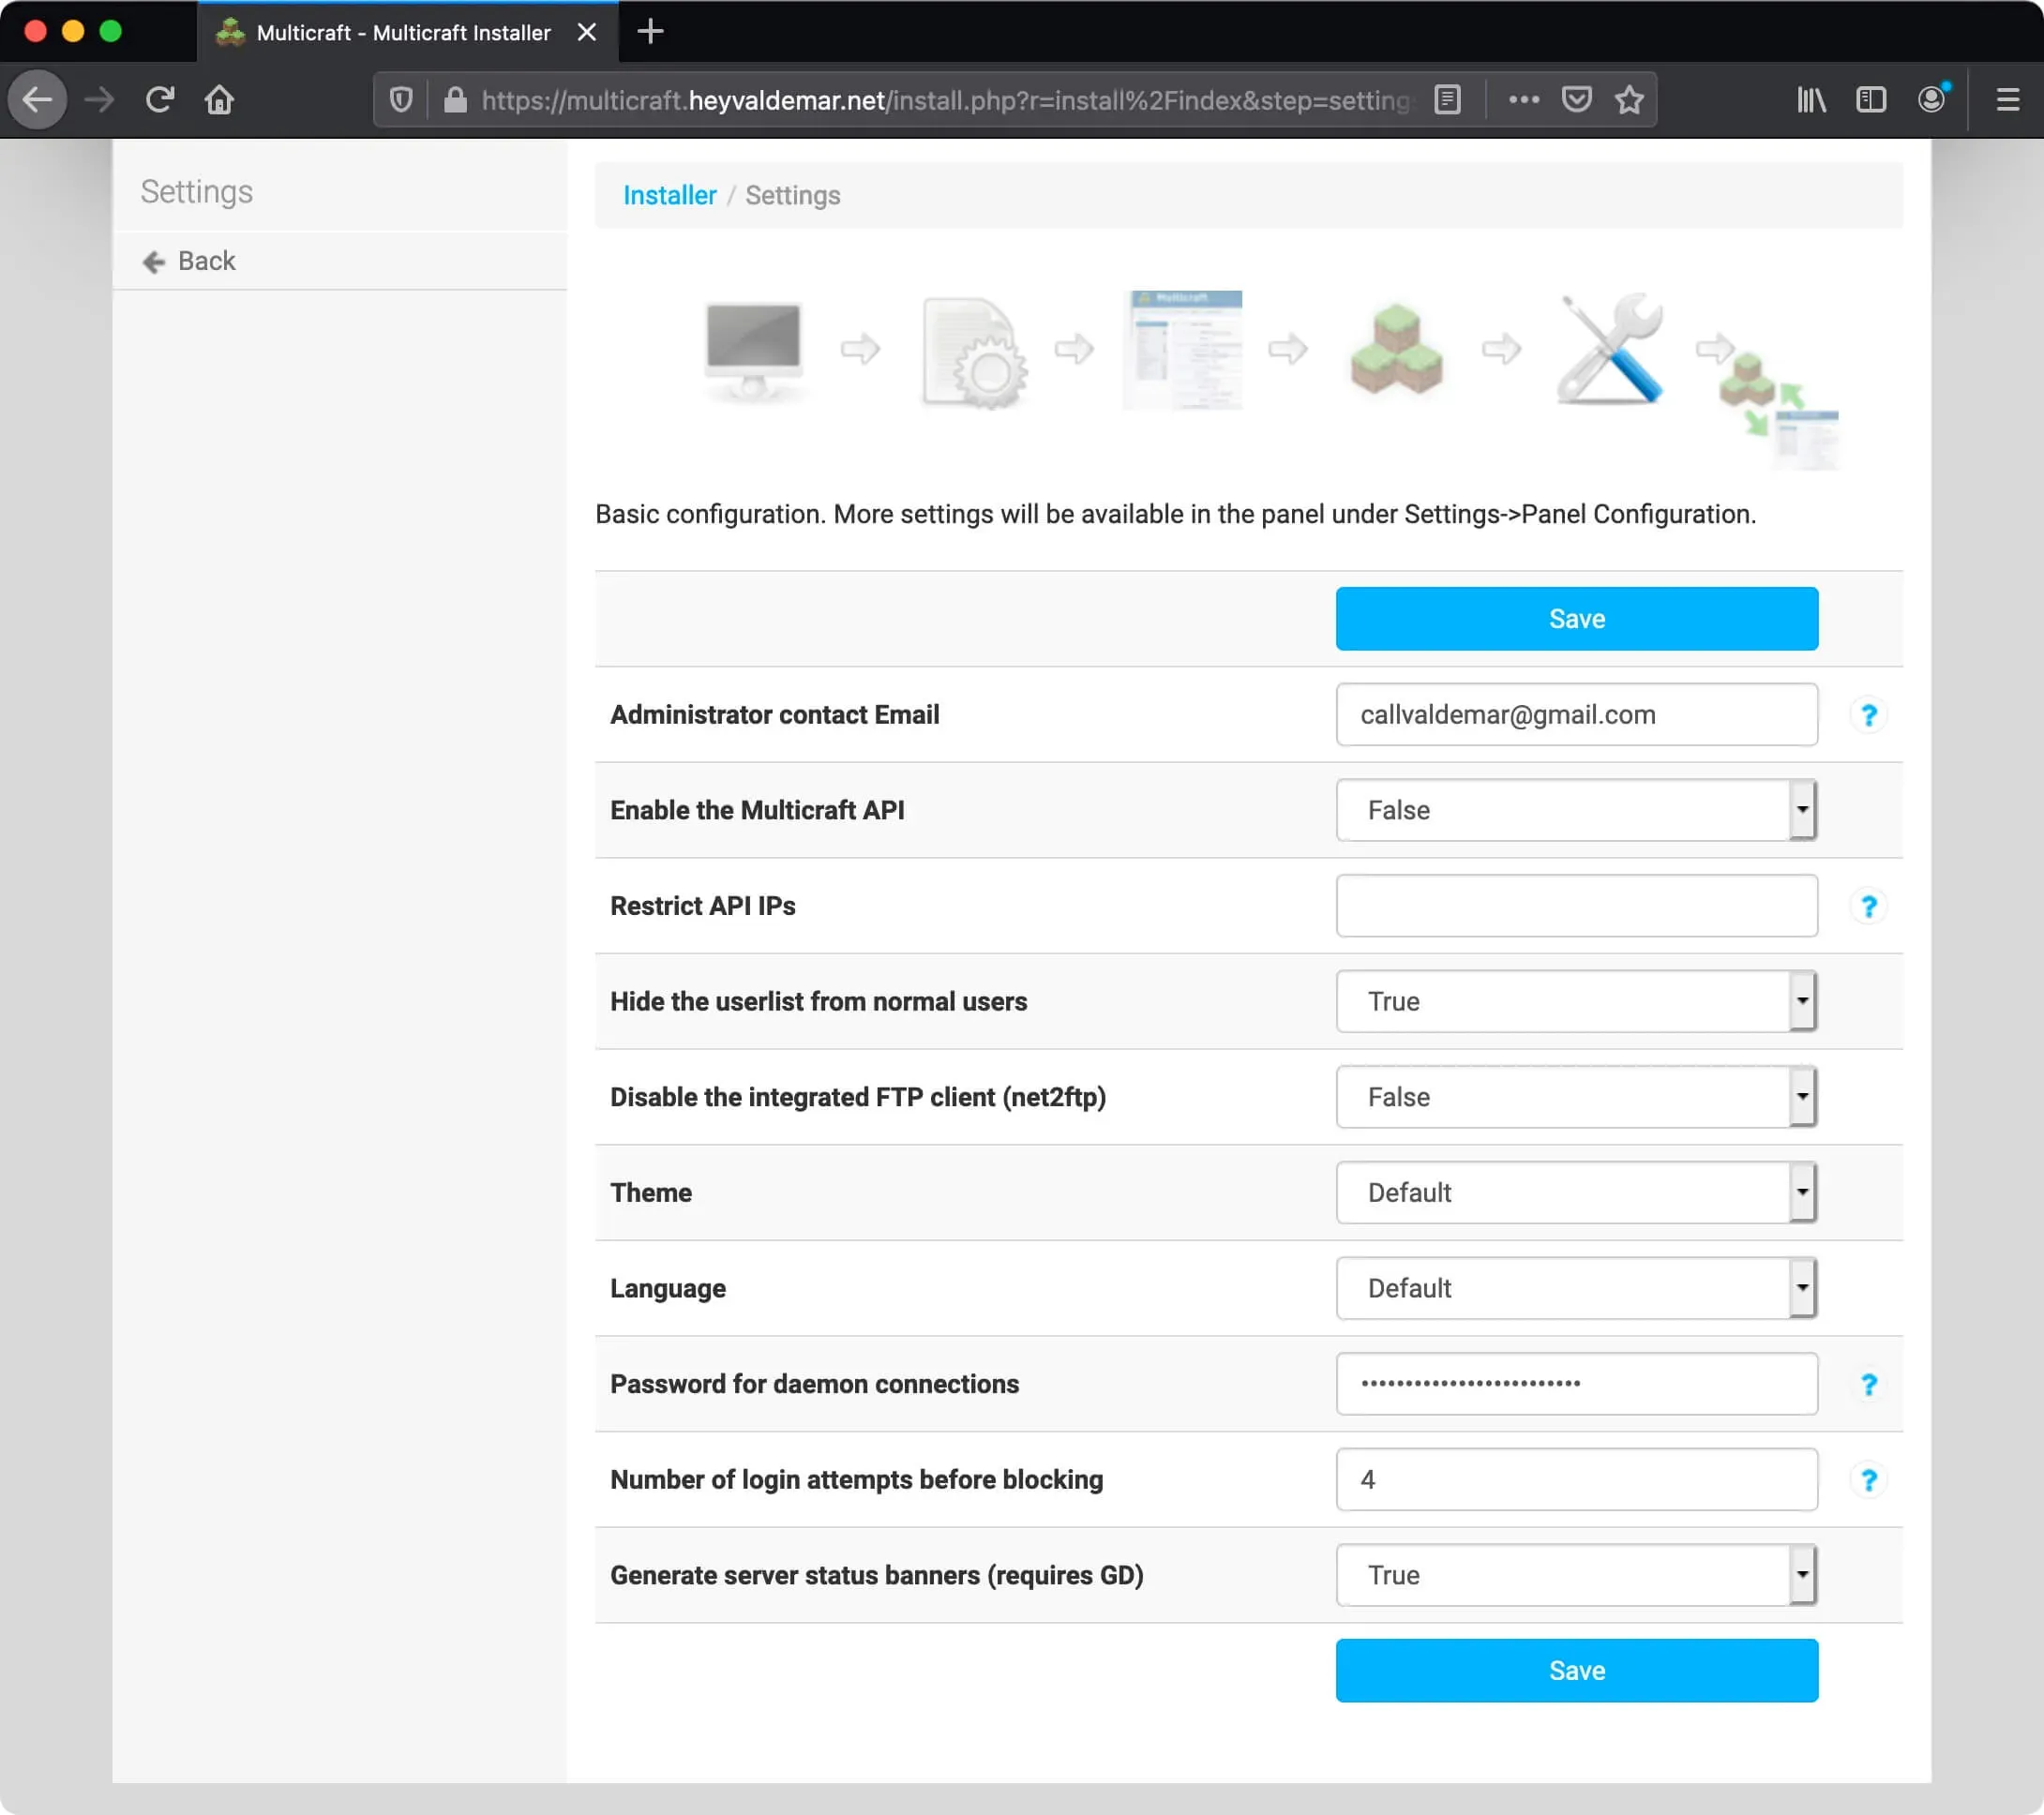Open Disable integrated FTP client dropdown

pos(1577,1097)
